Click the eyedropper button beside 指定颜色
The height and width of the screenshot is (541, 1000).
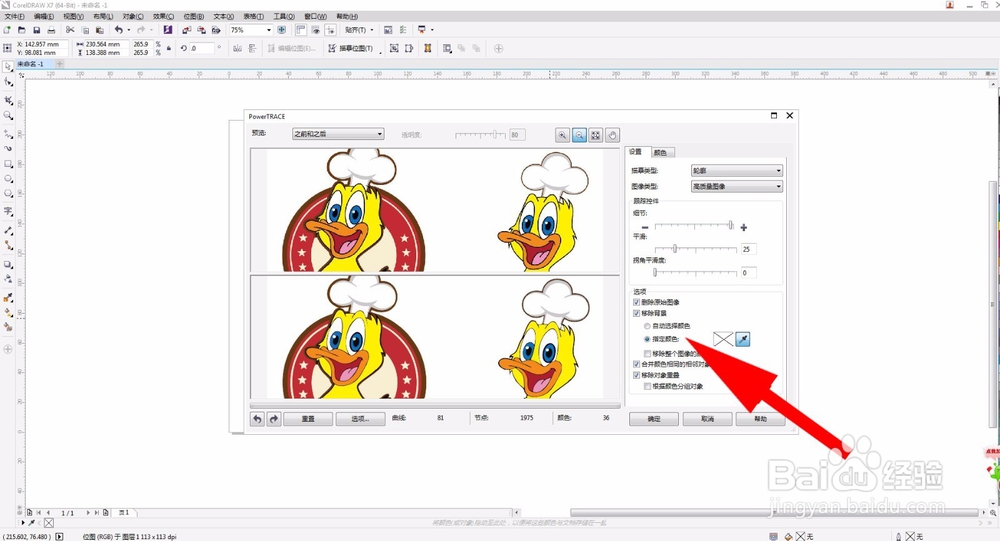742,339
